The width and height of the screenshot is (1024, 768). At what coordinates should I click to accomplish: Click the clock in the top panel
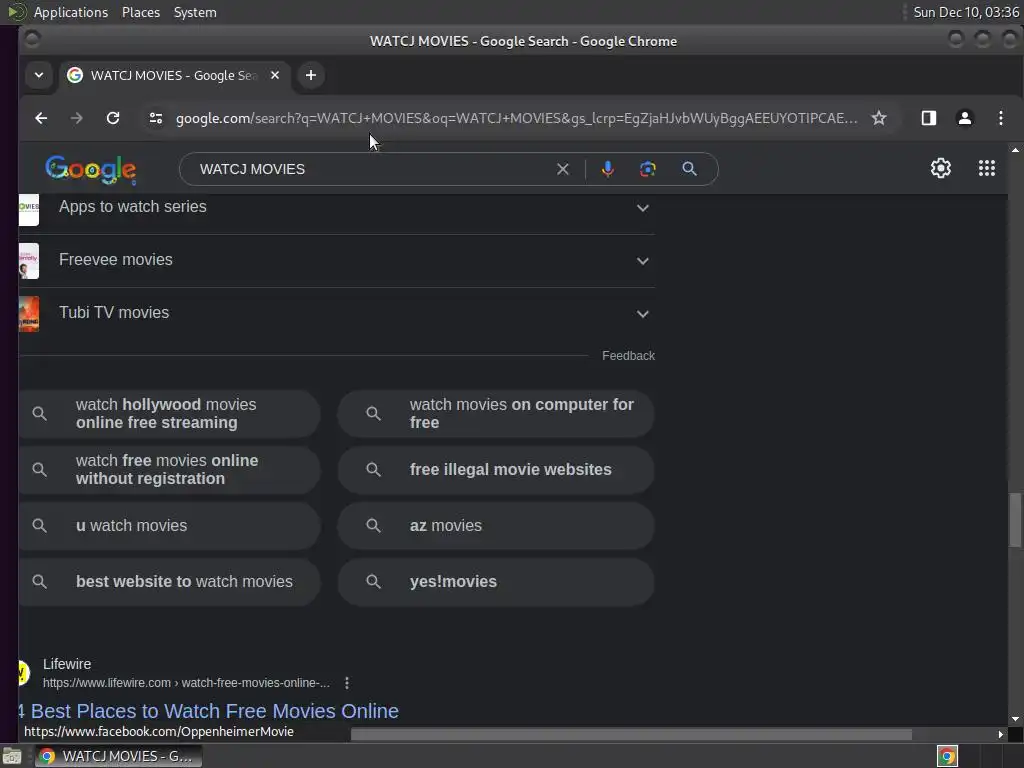(x=966, y=12)
